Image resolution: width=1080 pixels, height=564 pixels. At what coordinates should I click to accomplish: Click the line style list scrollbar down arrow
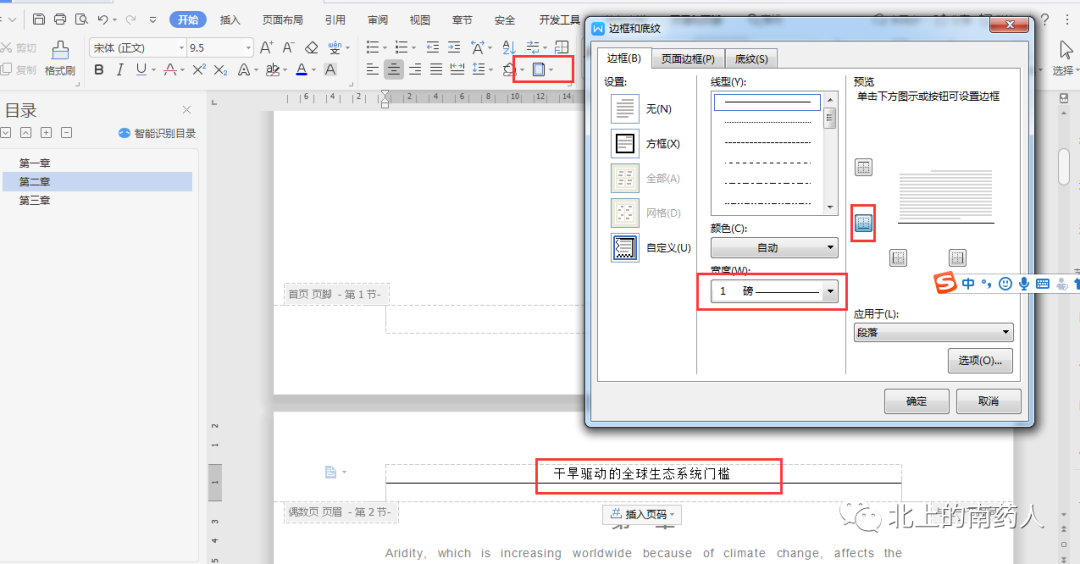pyautogui.click(x=830, y=207)
